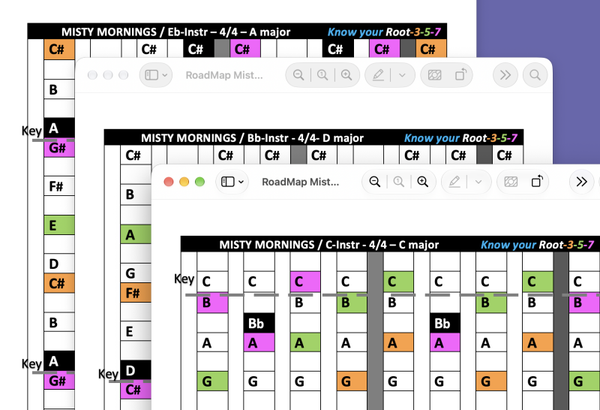Zoom in on the front Preview window
Screen dimensions: 600x410
[422, 181]
